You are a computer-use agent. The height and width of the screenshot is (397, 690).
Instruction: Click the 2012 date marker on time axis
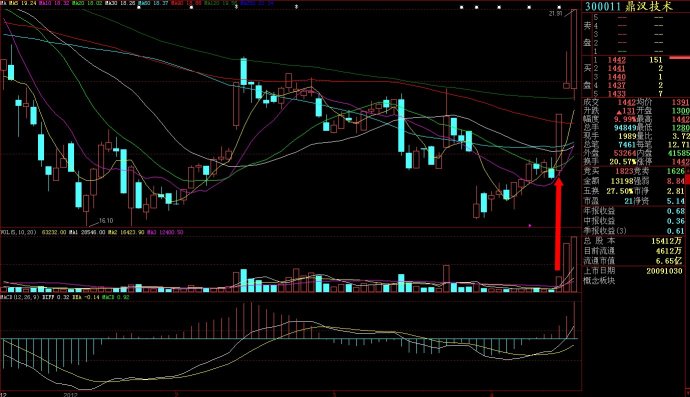70,394
